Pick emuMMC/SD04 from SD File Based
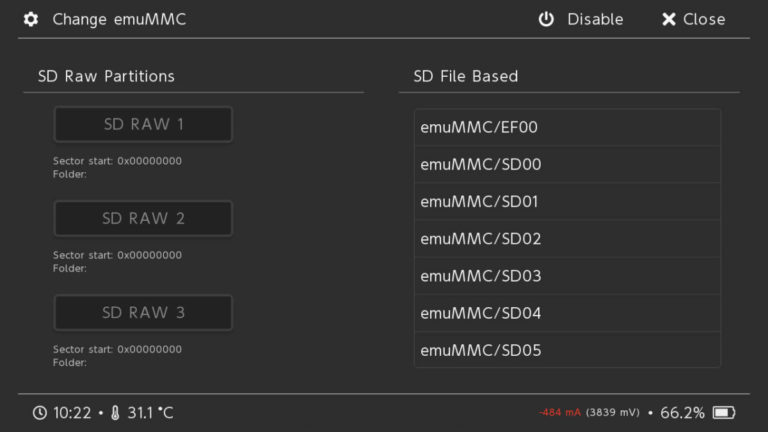This screenshot has height=432, width=768. coord(567,313)
